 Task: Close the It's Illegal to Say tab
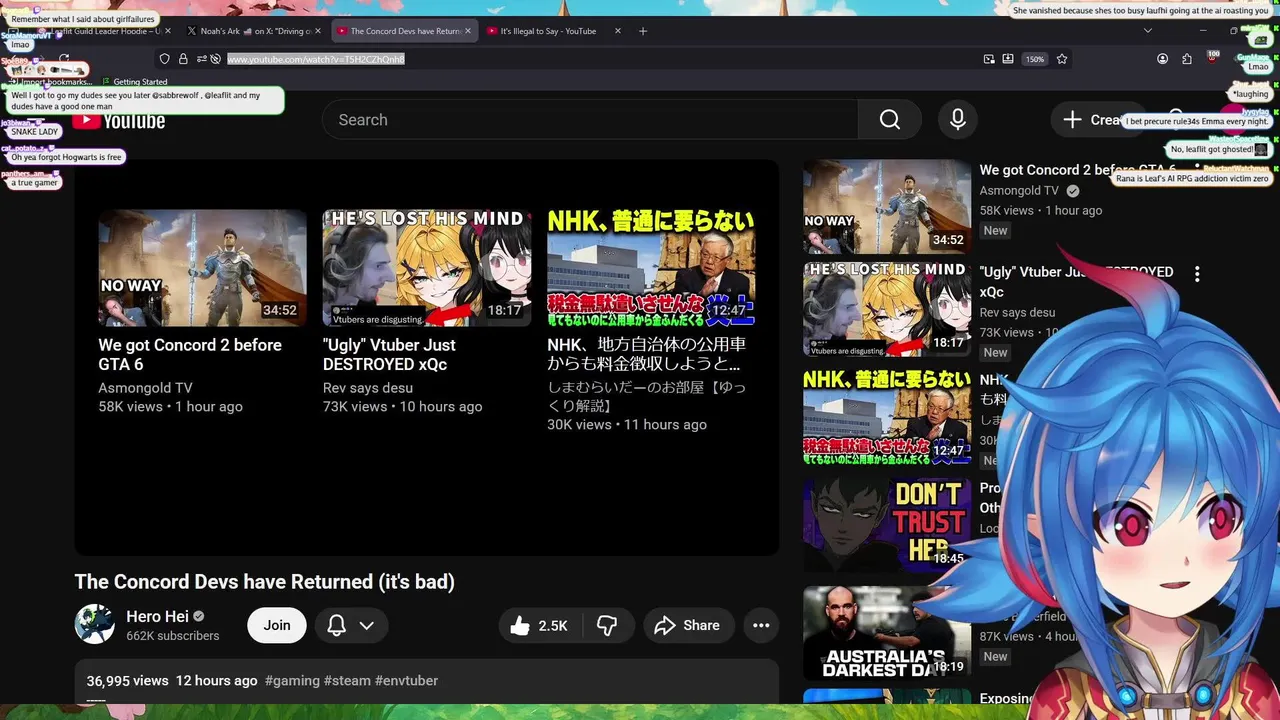coord(617,31)
